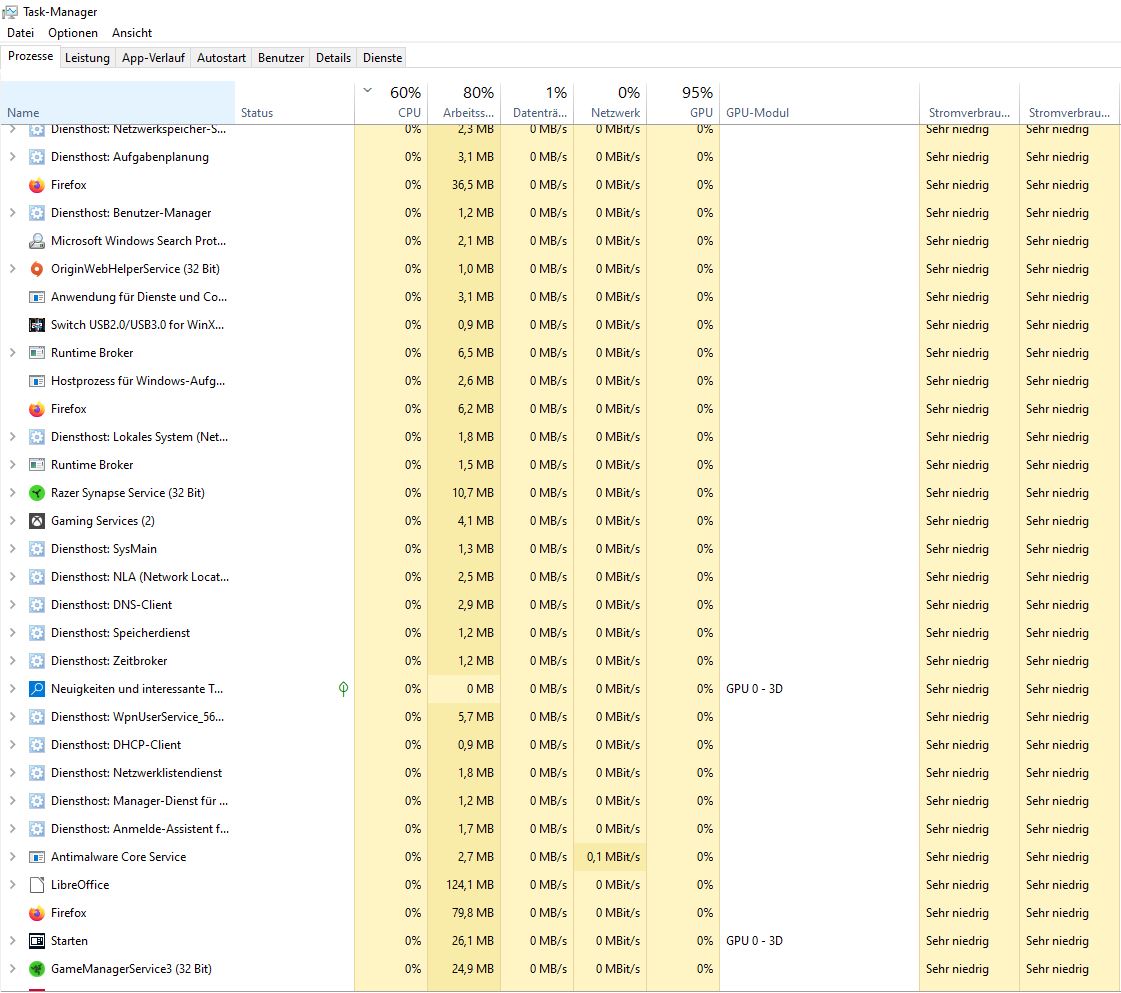Click the GameManagerService3 icon
Viewport: 1121px width, 993px height.
tap(36, 969)
